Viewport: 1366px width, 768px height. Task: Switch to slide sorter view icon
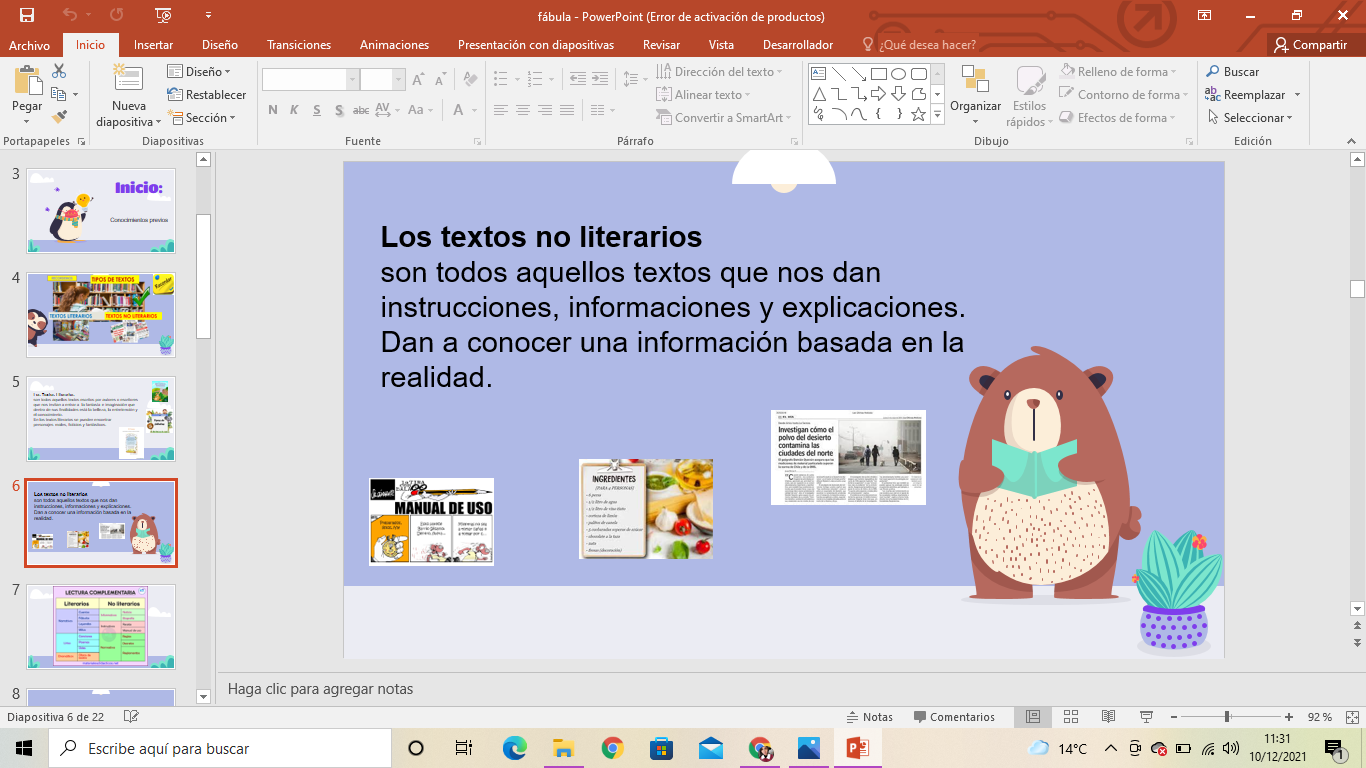pyautogui.click(x=1070, y=717)
